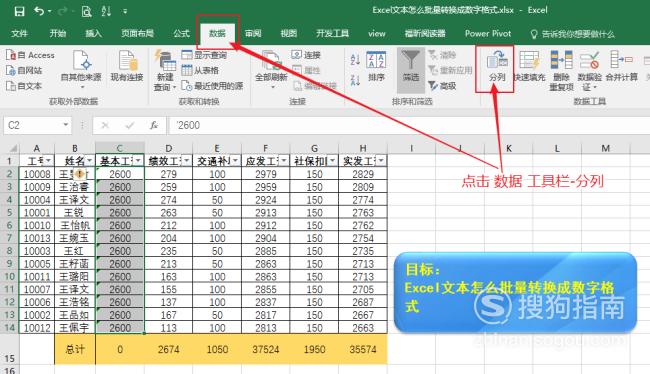Image resolution: width=650 pixels, height=374 pixels.
Task: Click the insert function fx icon
Action: point(154,125)
